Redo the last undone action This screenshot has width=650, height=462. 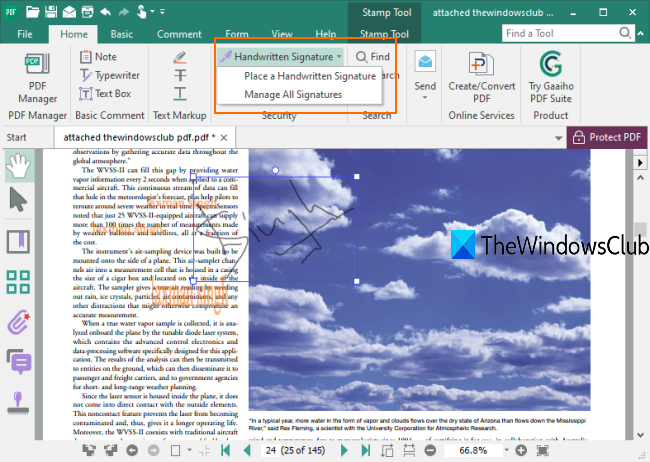point(124,12)
